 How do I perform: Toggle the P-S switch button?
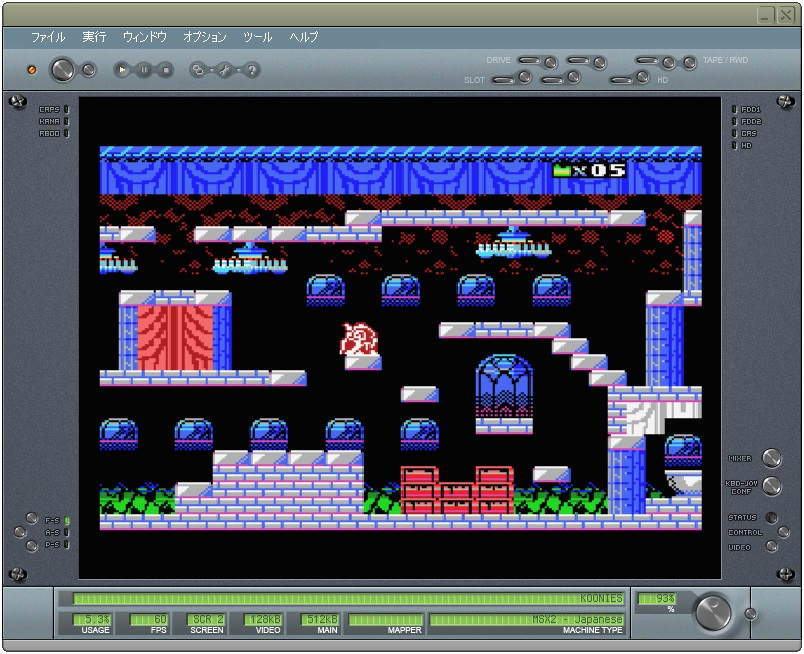(x=32, y=546)
